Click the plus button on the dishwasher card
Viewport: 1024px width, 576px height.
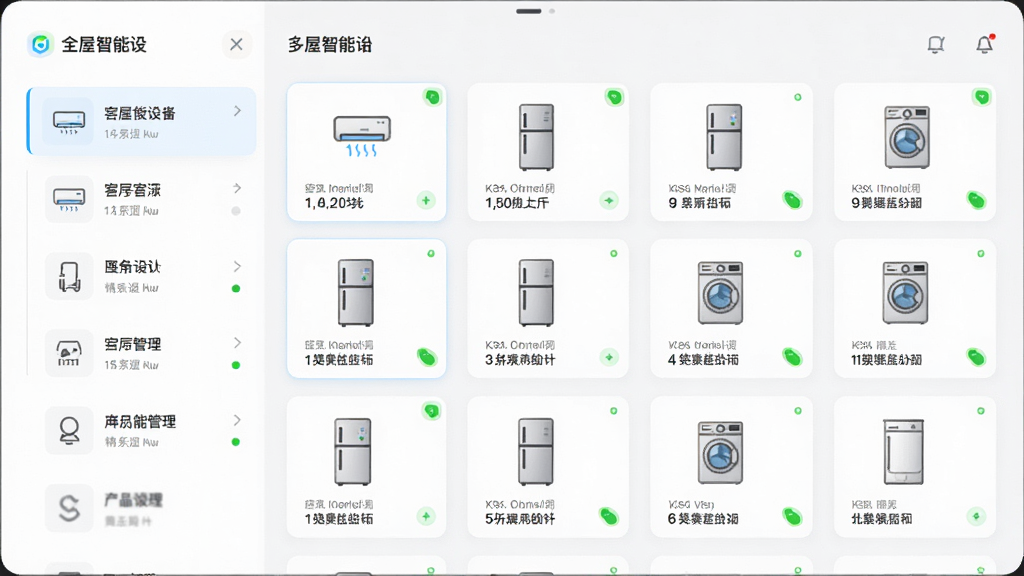(x=976, y=516)
